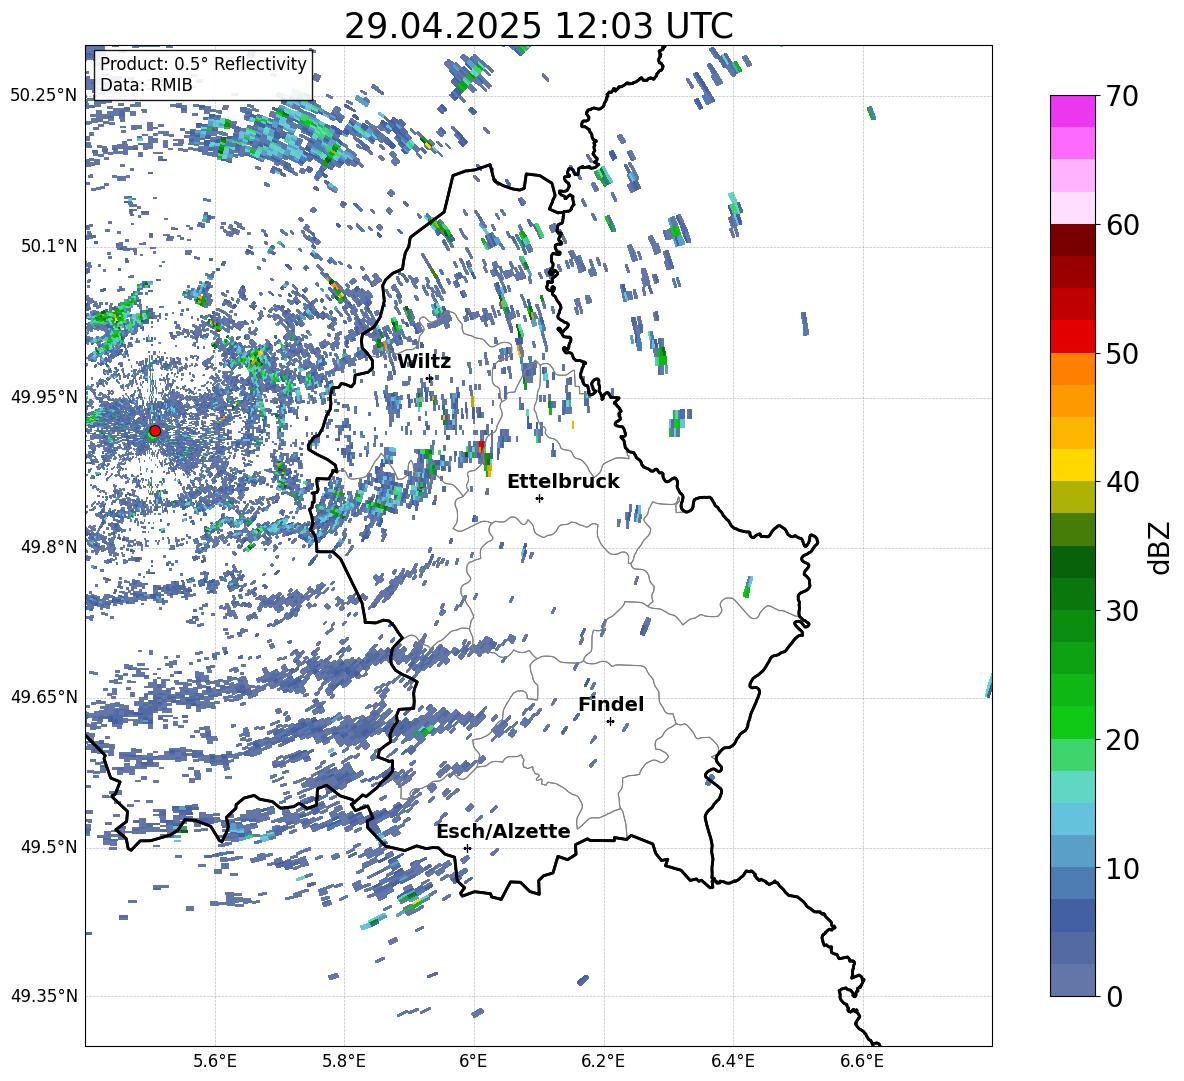
Task: Click the 5.8°E longitude label
Action: click(344, 1061)
